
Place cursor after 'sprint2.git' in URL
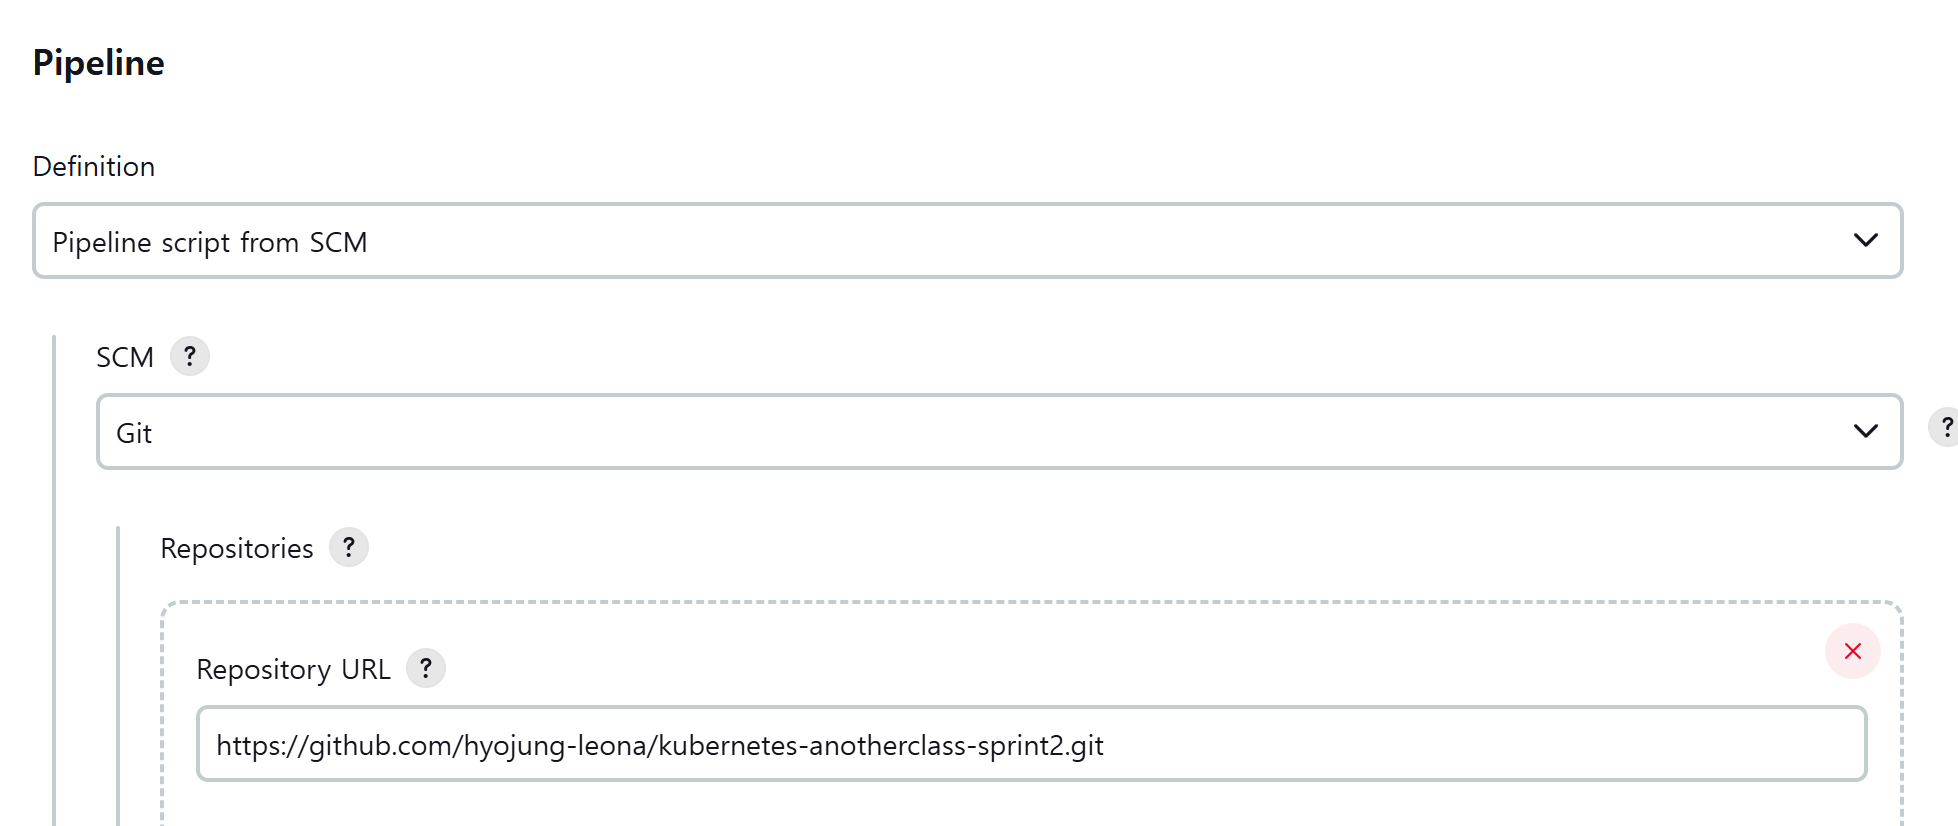click(1106, 746)
